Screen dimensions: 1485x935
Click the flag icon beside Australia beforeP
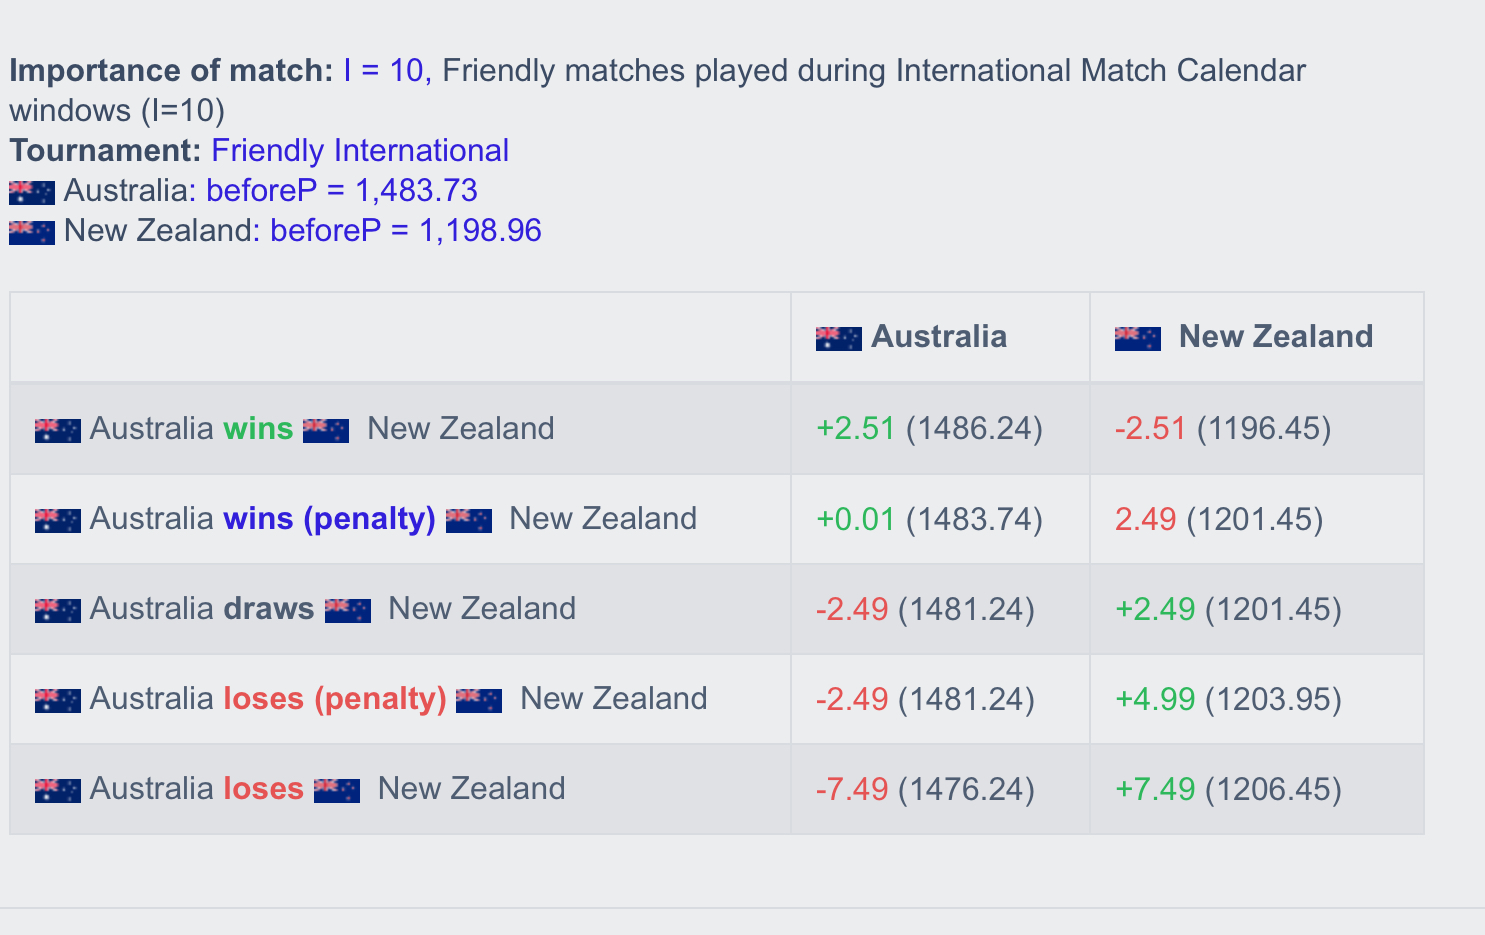click(32, 192)
